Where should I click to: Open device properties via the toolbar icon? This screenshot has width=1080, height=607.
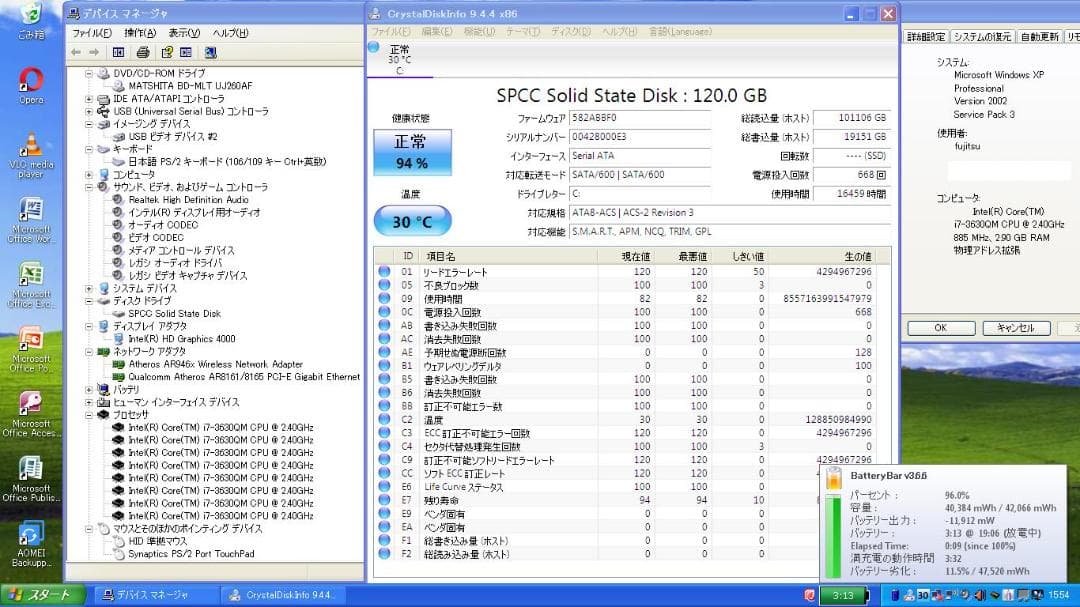pyautogui.click(x=186, y=51)
